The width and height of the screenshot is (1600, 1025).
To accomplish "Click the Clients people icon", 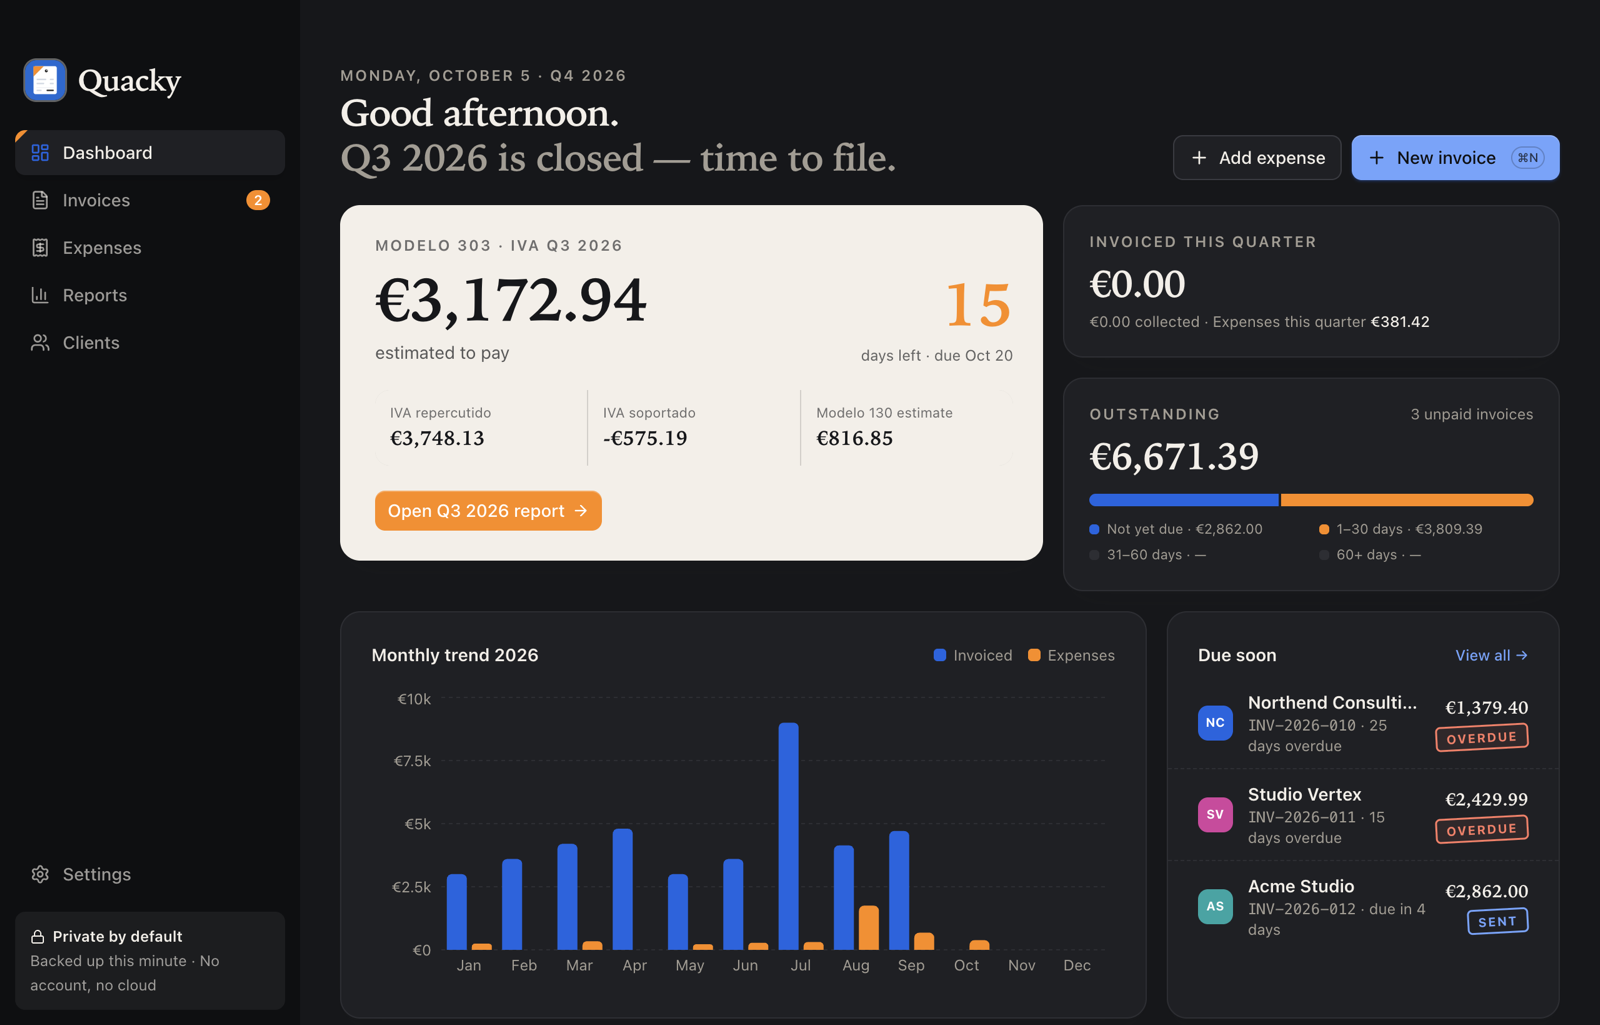I will tap(40, 343).
